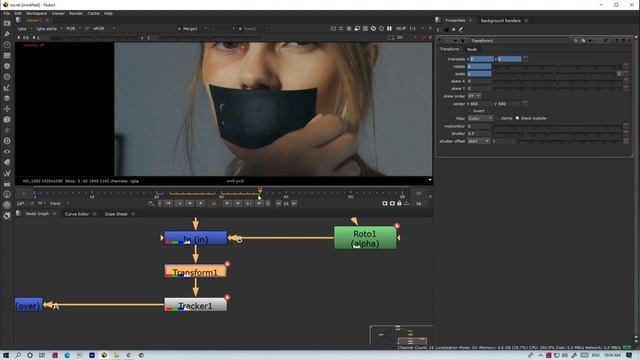Toggle the black outside checkbox

click(518, 118)
